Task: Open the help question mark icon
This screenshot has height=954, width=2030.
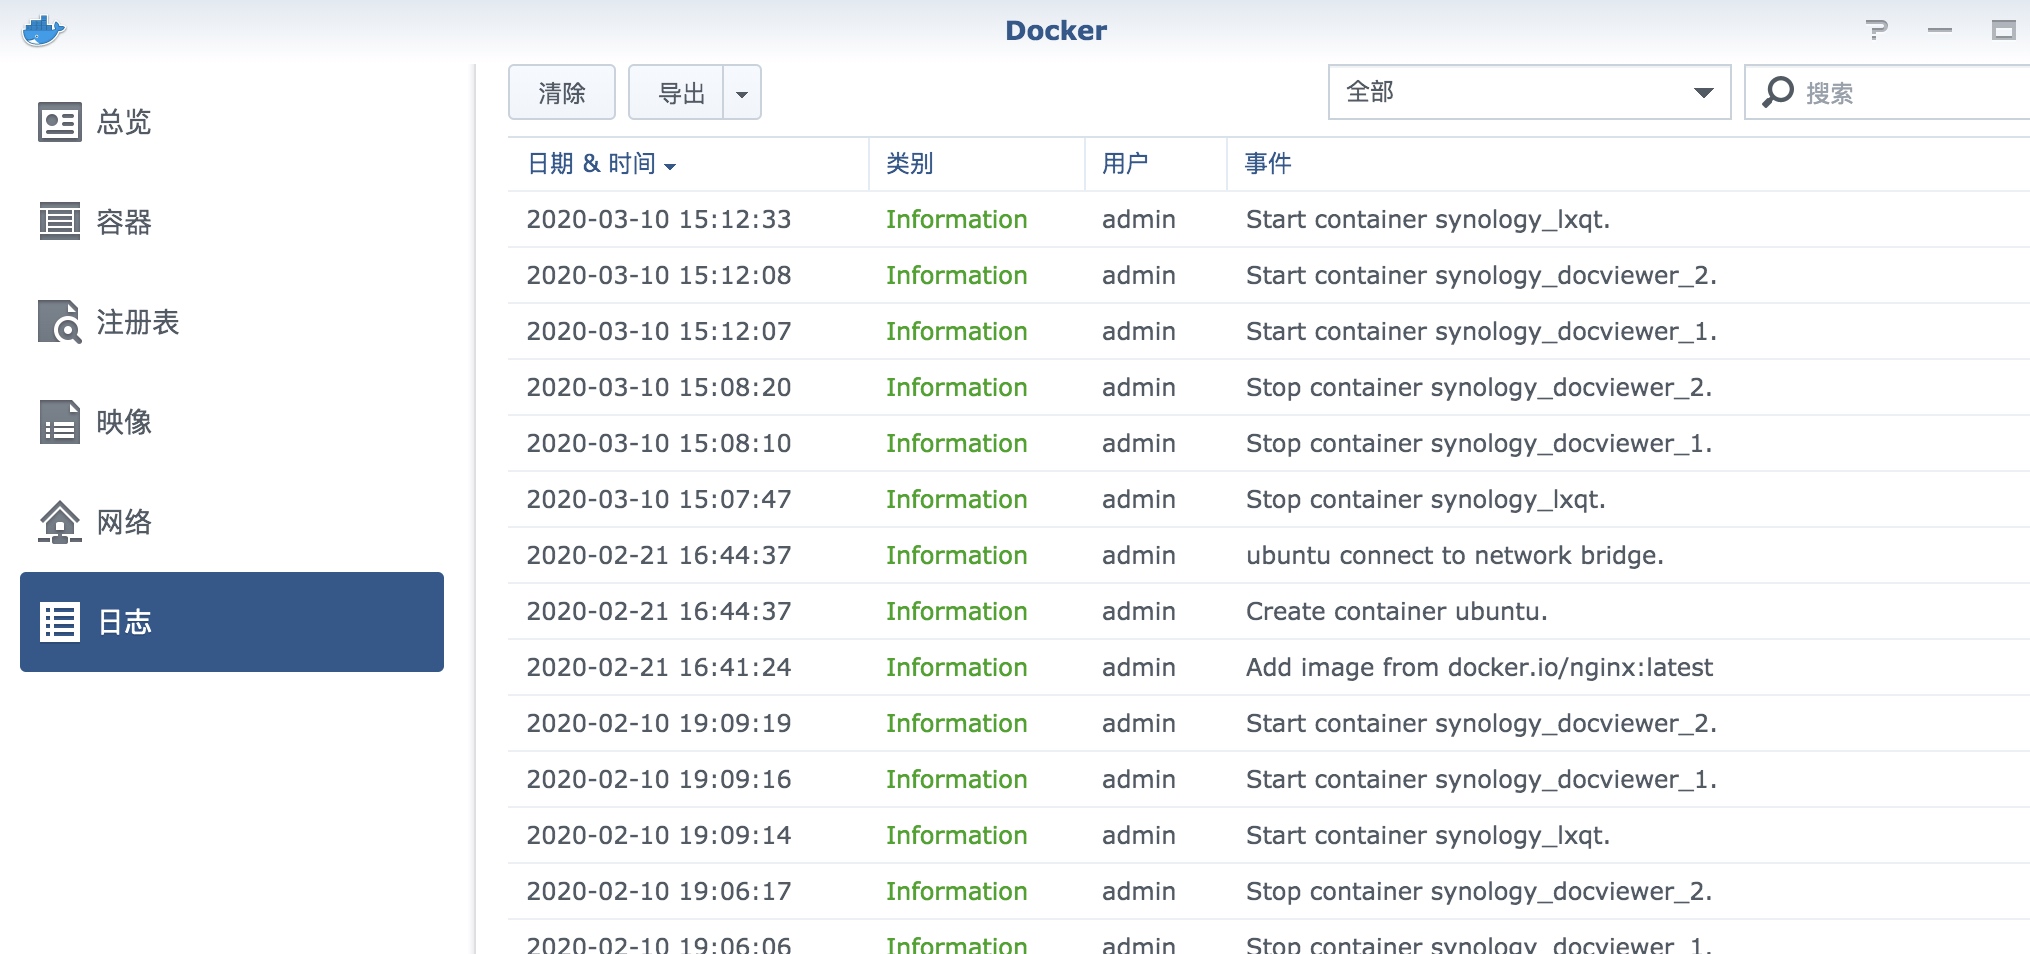Action: (x=1877, y=30)
